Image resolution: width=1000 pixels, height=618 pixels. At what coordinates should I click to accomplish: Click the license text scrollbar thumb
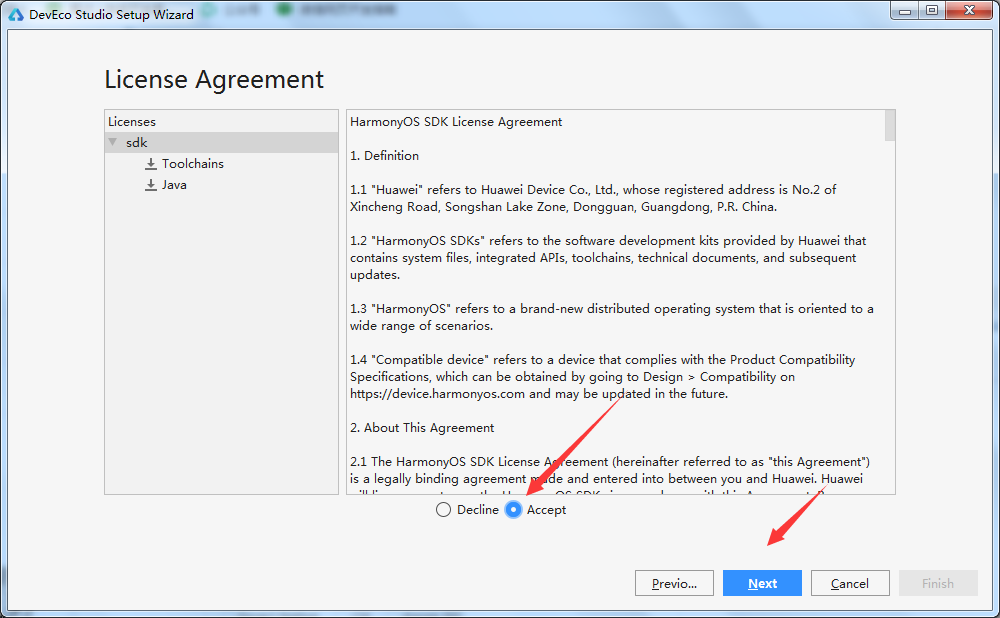[890, 126]
